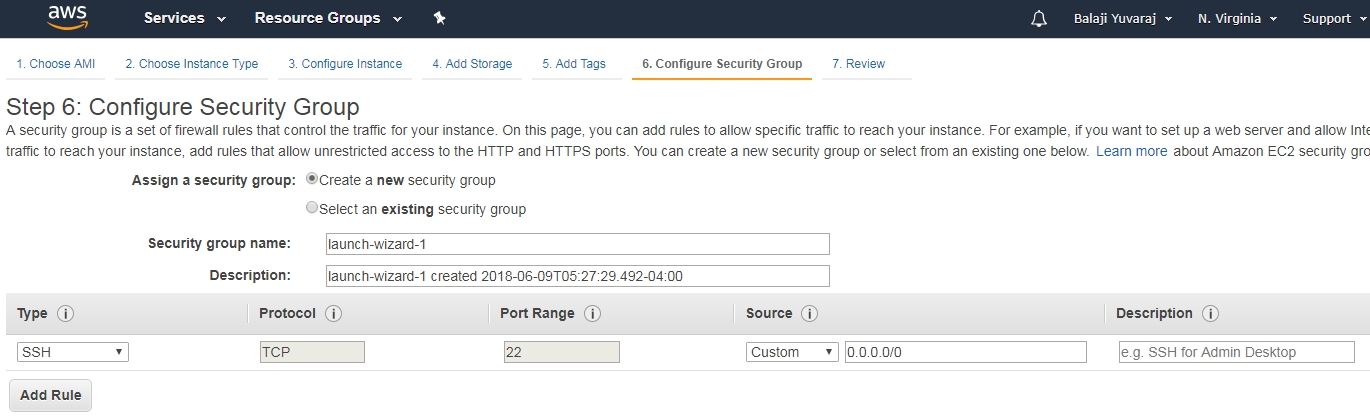1370x418 pixels.
Task: Click the source CIDR 0.0.0.0/0 field
Action: pyautogui.click(x=965, y=352)
